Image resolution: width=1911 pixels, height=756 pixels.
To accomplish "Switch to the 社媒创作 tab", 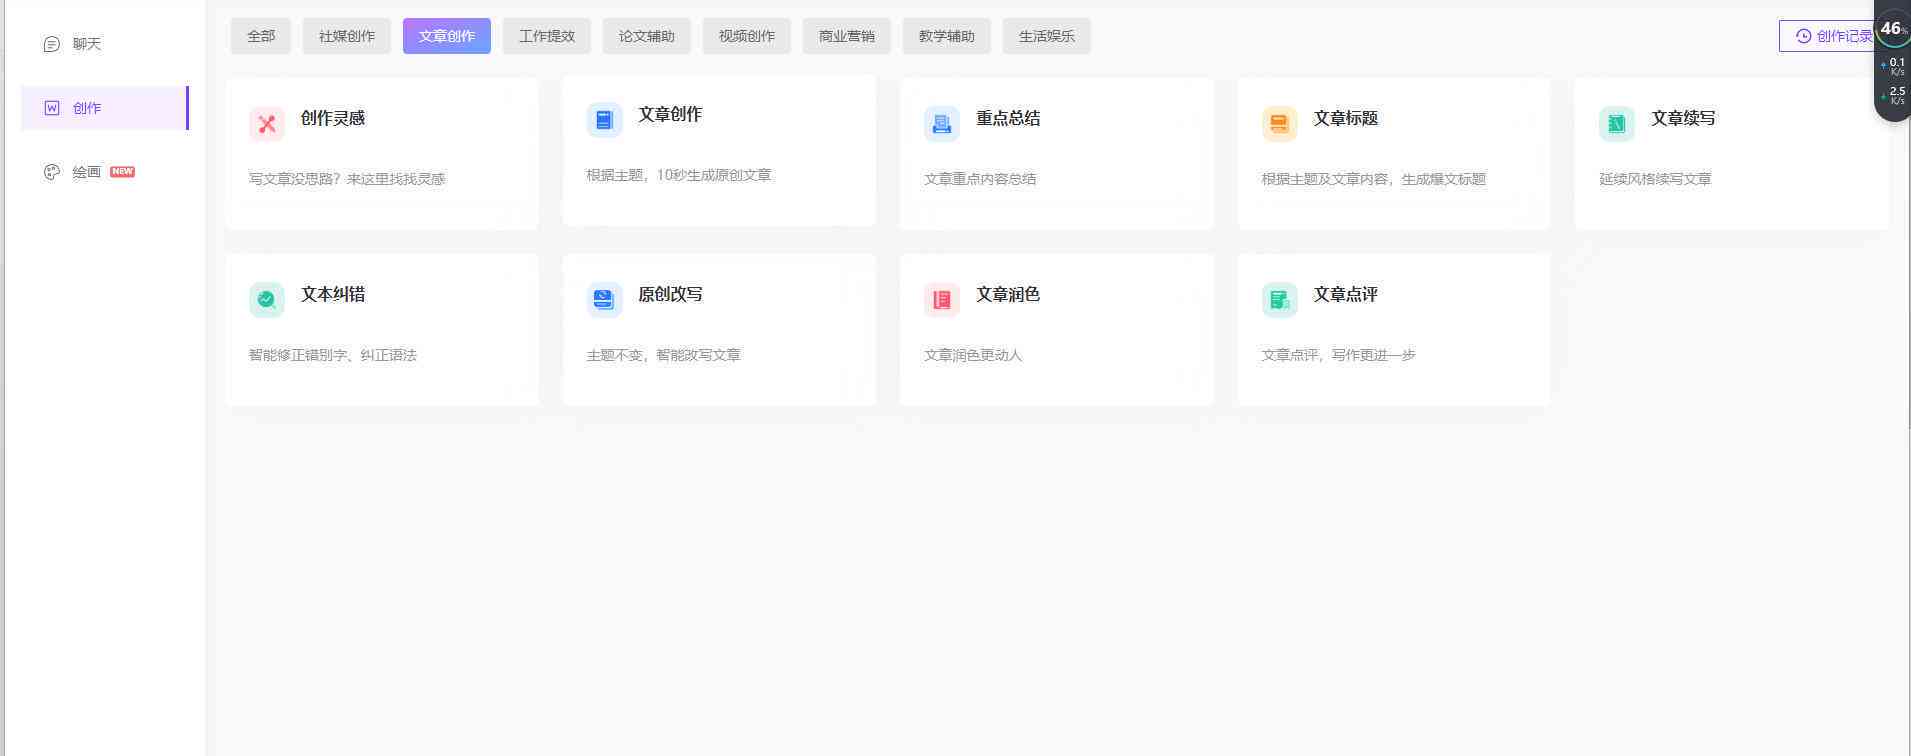I will pyautogui.click(x=347, y=36).
